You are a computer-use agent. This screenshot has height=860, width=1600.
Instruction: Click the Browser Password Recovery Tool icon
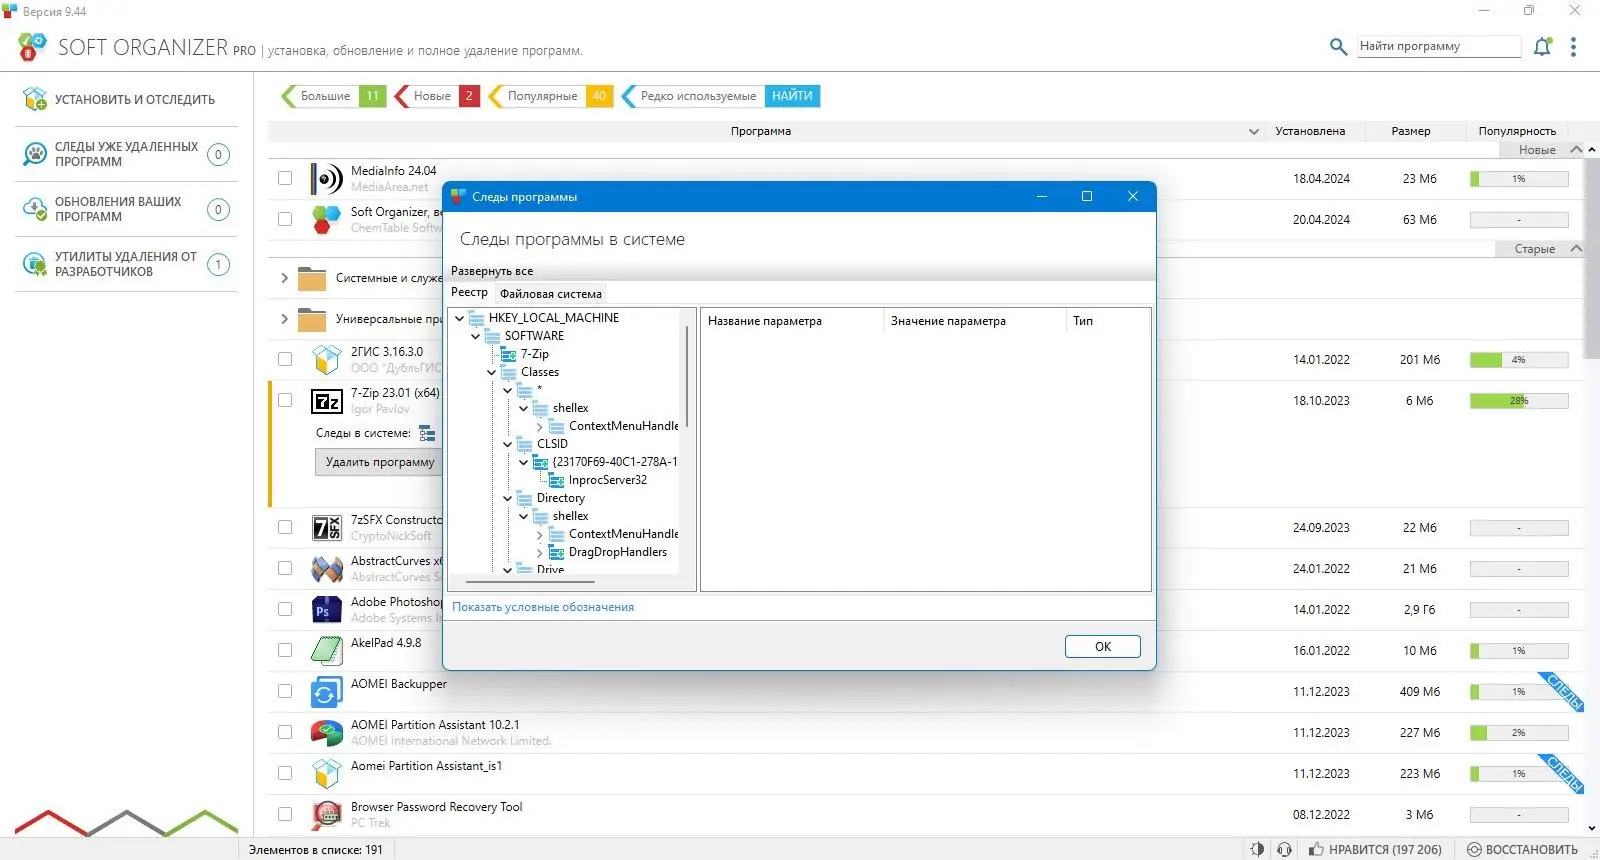(326, 815)
